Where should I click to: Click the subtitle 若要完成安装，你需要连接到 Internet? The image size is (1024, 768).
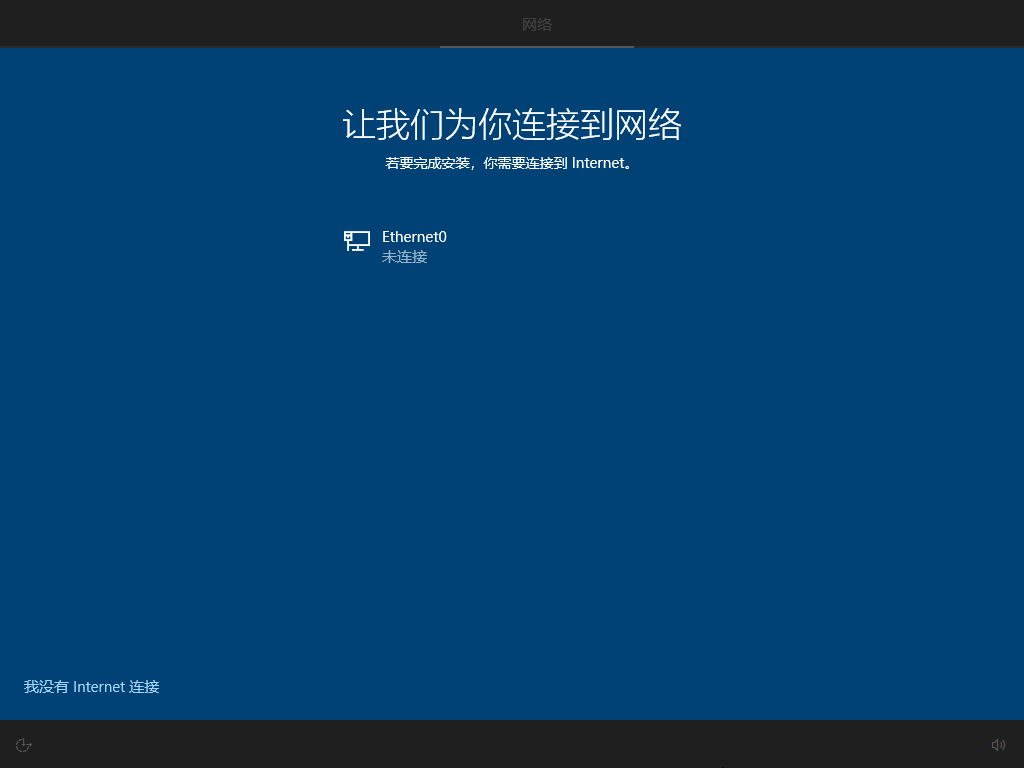(509, 163)
